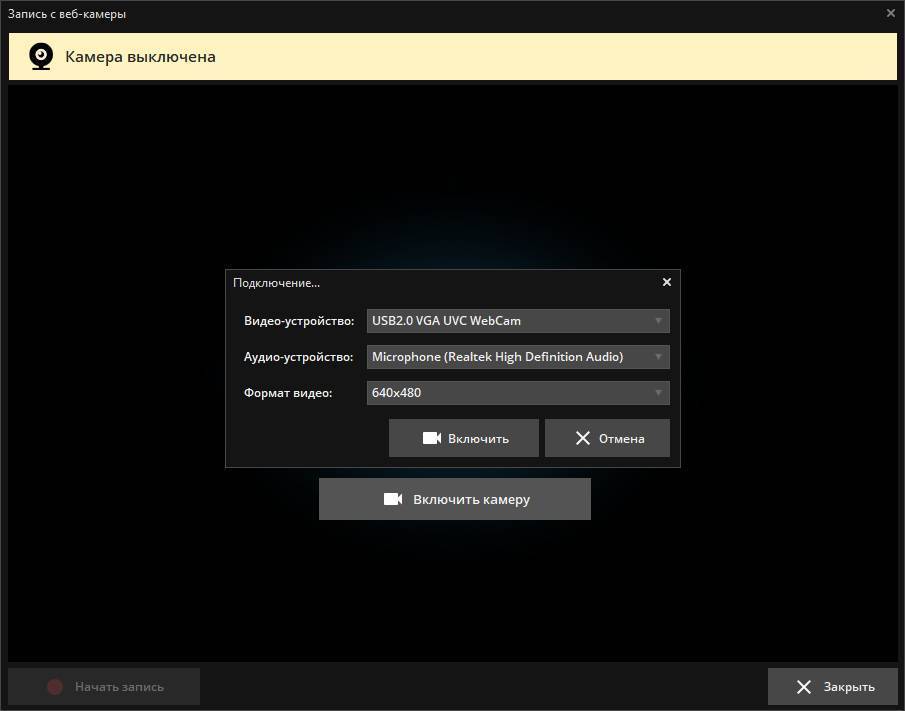Screen dimensions: 905x711
Task: Close the Подключение dialog with its X
Action: [667, 282]
